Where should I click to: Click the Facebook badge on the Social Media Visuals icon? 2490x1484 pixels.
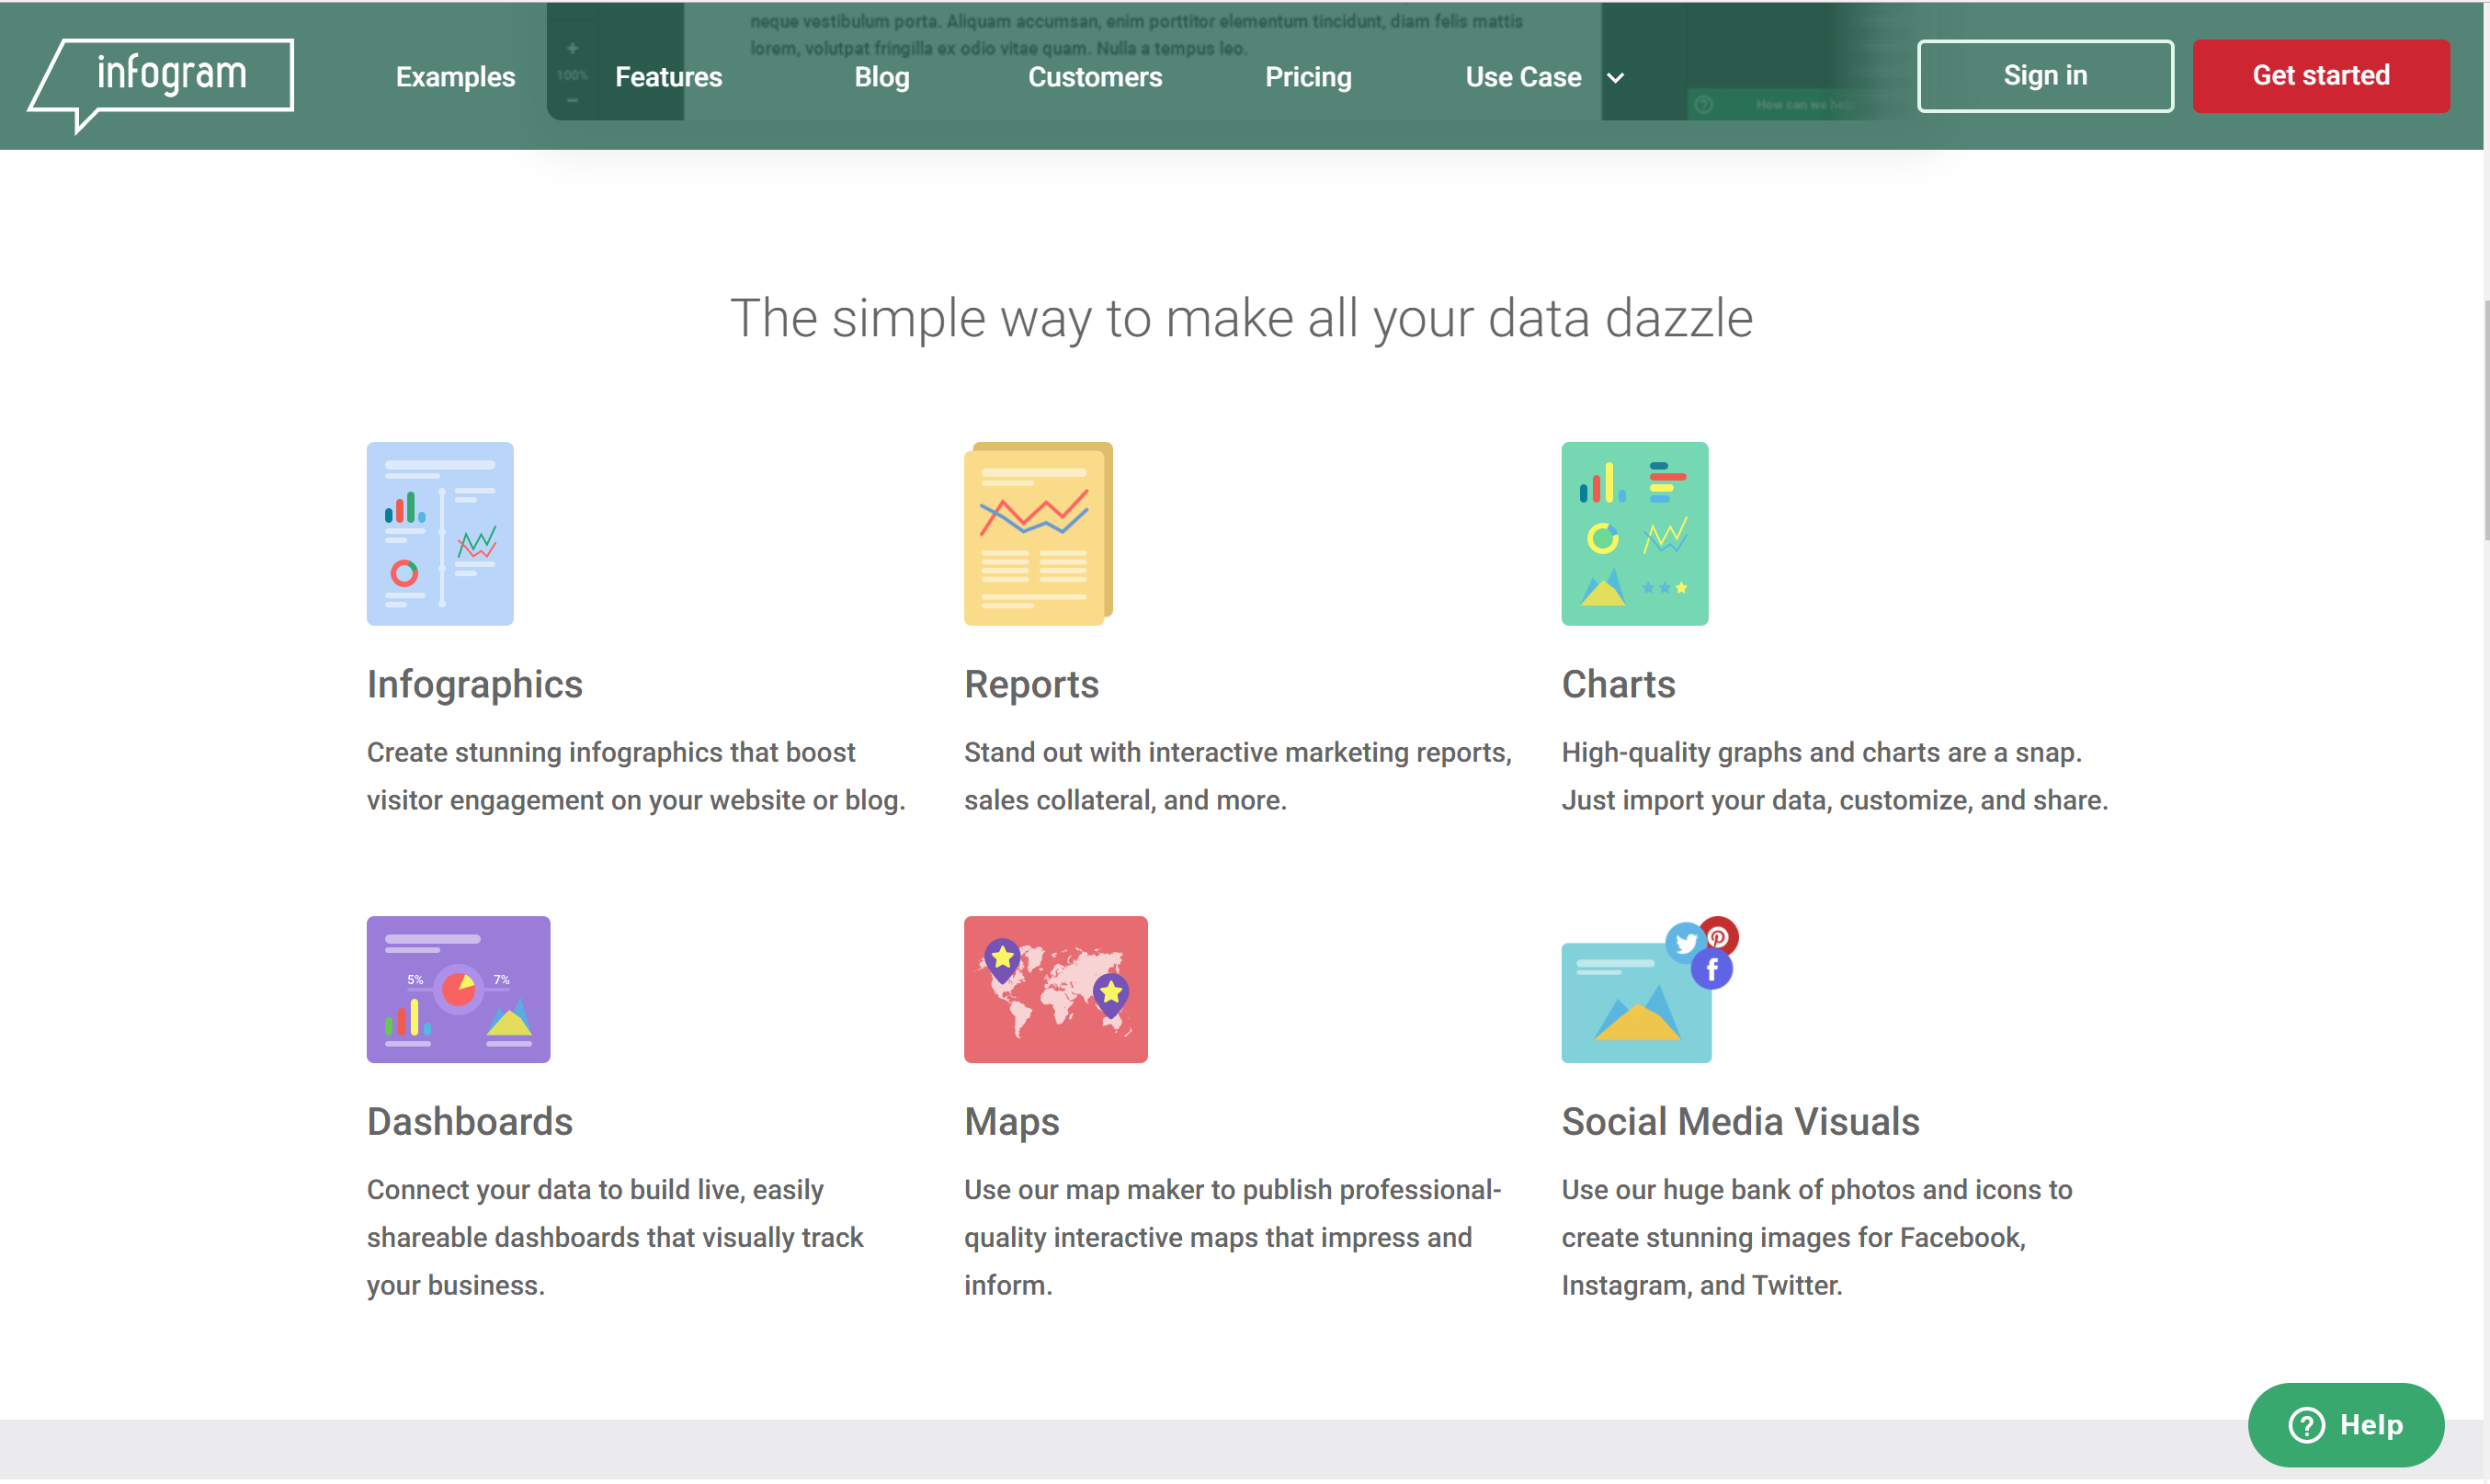coord(1712,969)
